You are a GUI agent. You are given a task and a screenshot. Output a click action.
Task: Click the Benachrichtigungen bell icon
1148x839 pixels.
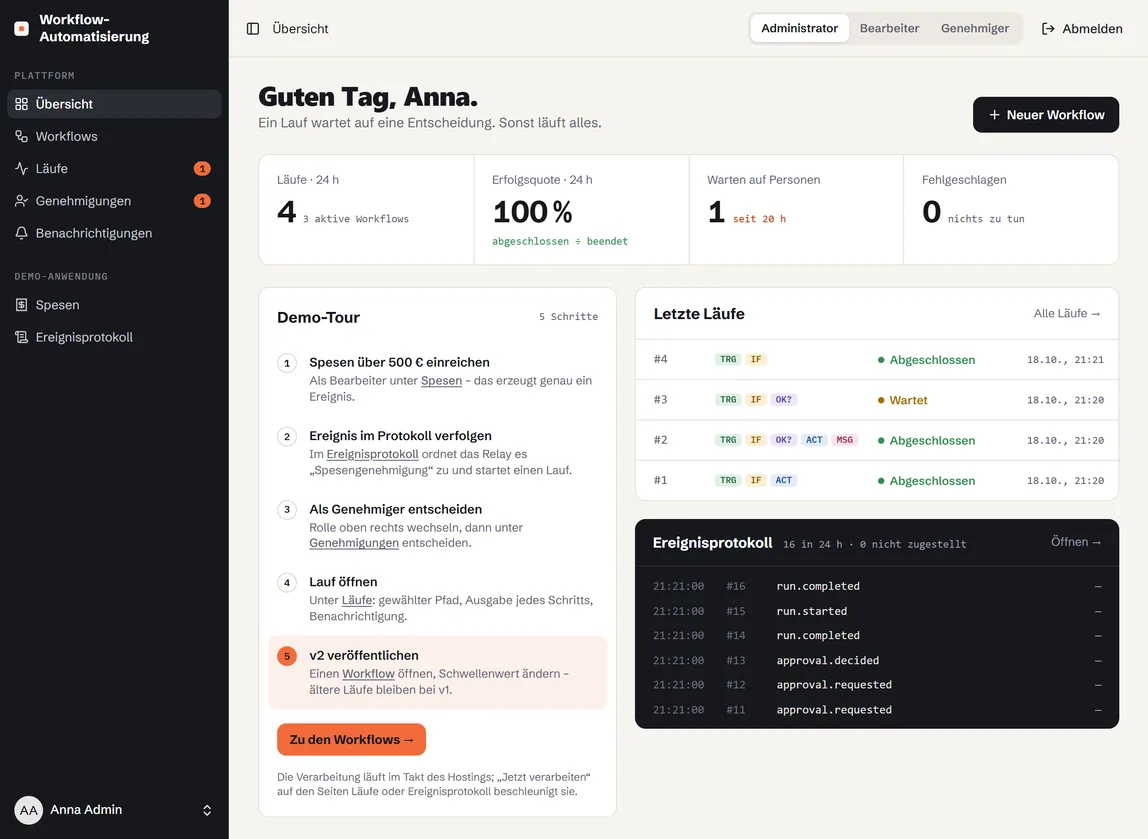21,233
